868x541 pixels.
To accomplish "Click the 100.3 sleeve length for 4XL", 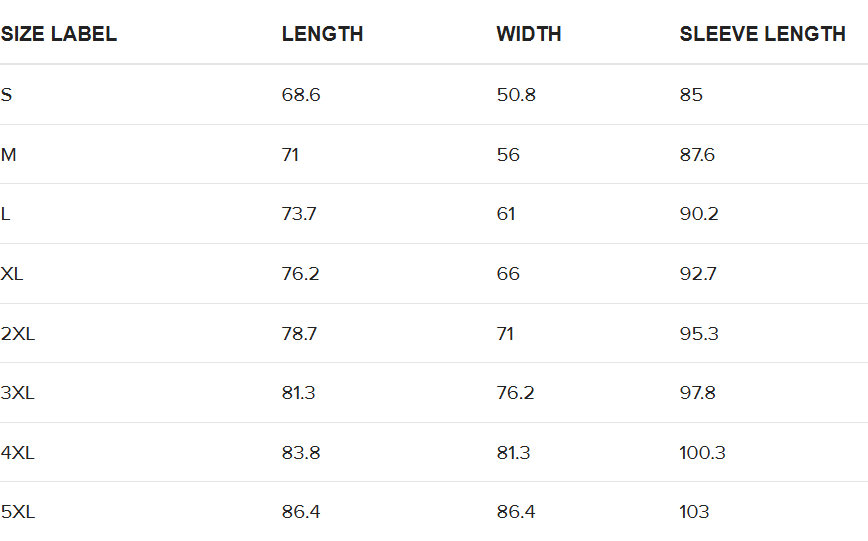I will coord(702,453).
